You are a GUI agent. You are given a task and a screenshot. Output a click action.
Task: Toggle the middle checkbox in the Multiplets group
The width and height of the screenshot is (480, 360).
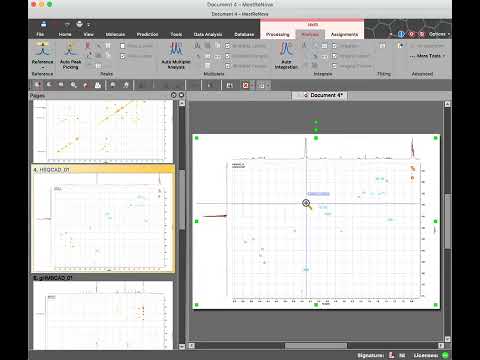[x=228, y=56]
